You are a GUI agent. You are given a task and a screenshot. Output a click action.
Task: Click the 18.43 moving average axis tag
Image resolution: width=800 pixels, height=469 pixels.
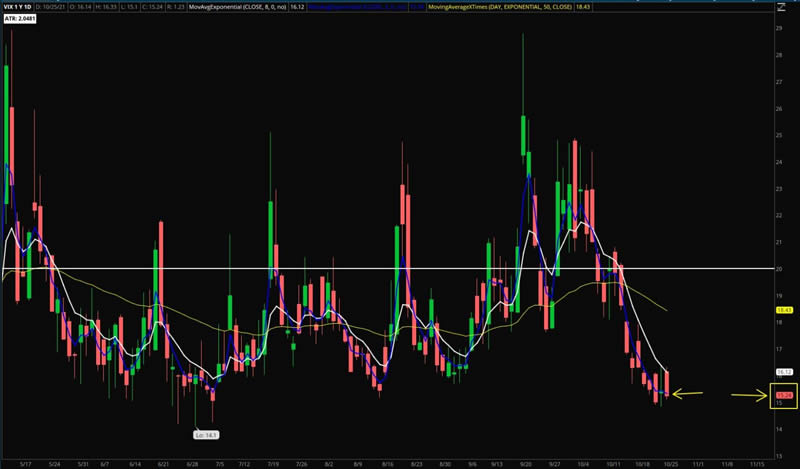point(784,311)
